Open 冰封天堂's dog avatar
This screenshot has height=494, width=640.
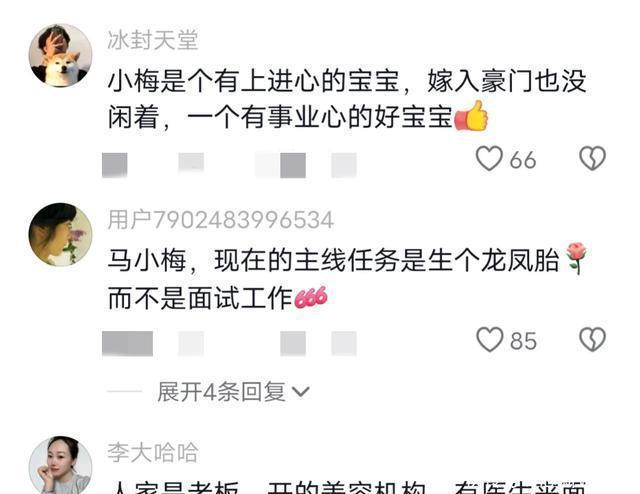tap(60, 56)
